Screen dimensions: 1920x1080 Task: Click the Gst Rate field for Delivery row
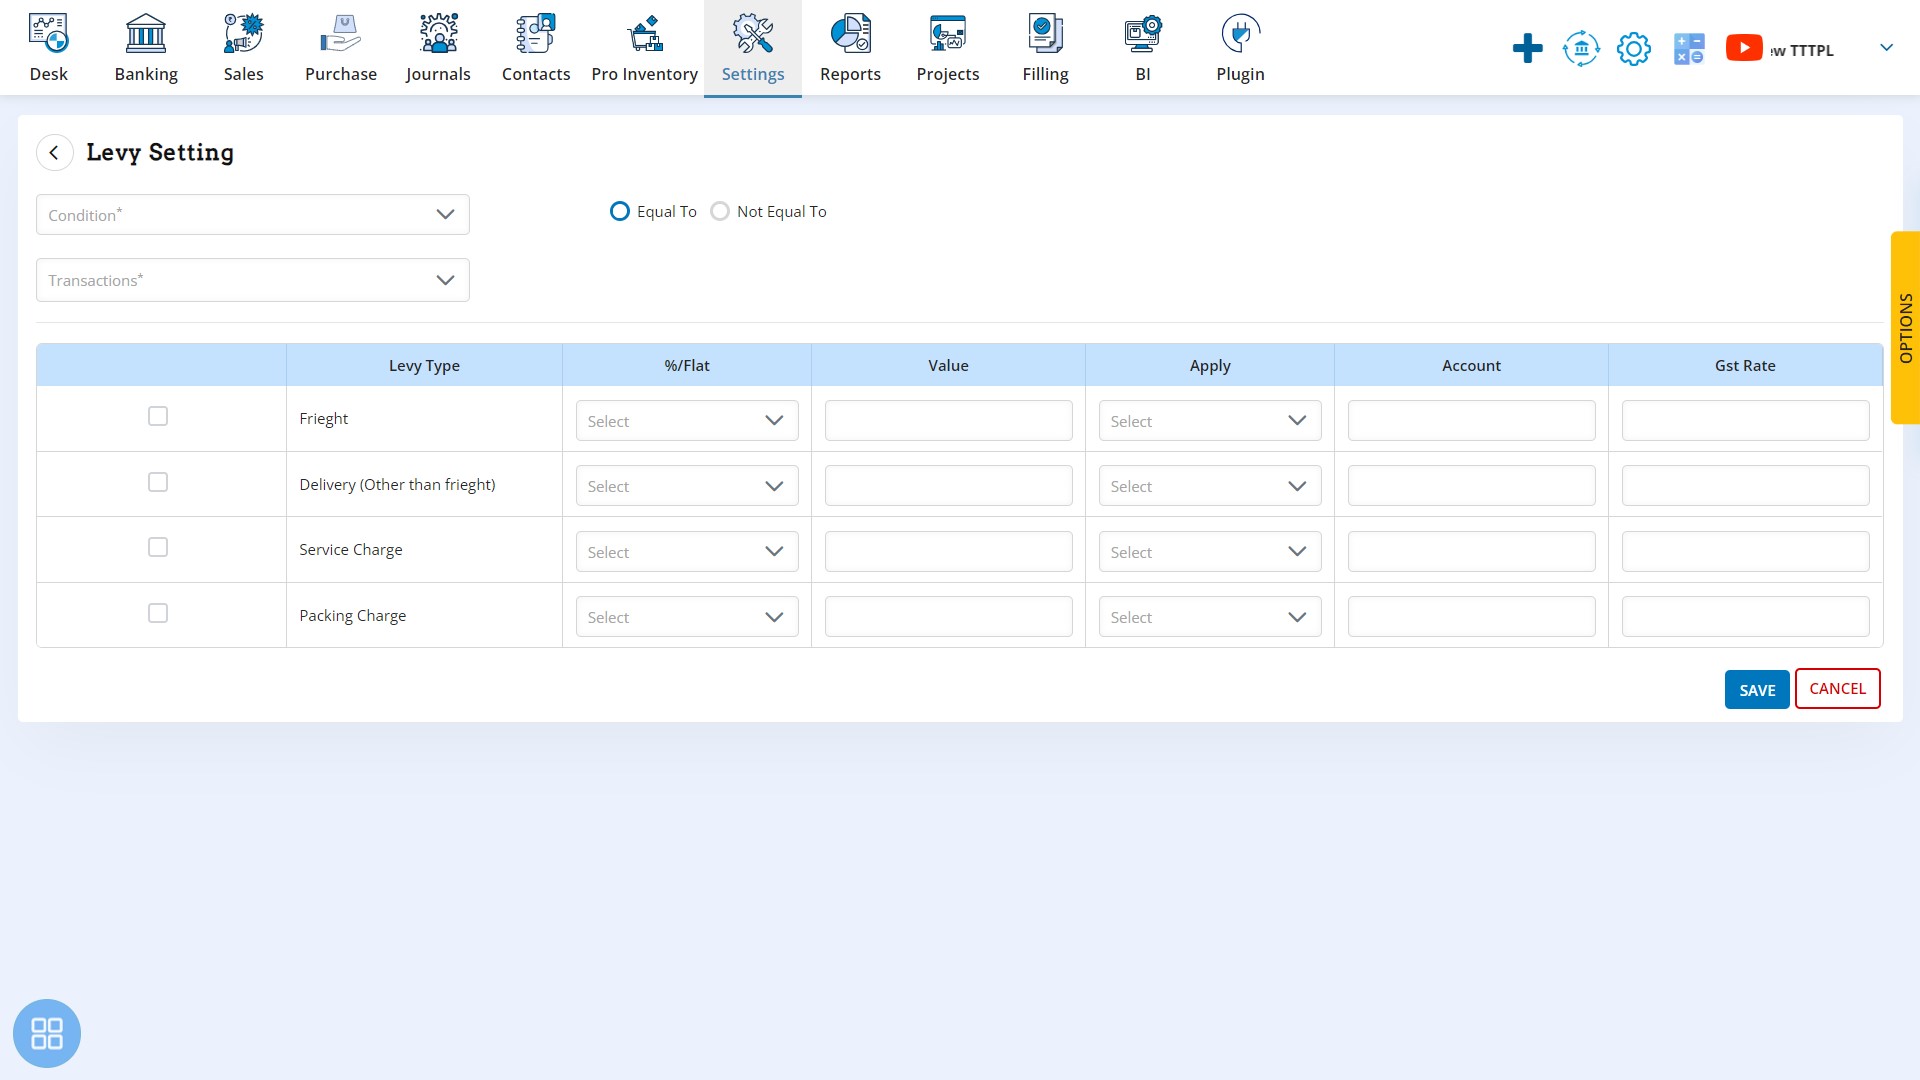[1746, 486]
